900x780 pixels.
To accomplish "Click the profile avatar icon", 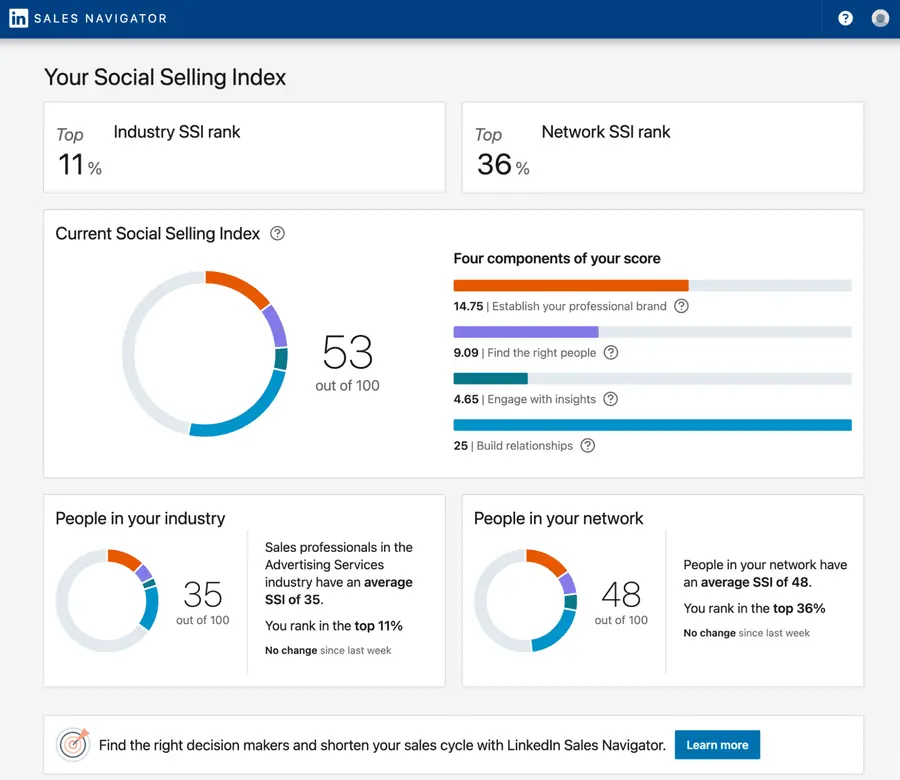I will coord(881,18).
